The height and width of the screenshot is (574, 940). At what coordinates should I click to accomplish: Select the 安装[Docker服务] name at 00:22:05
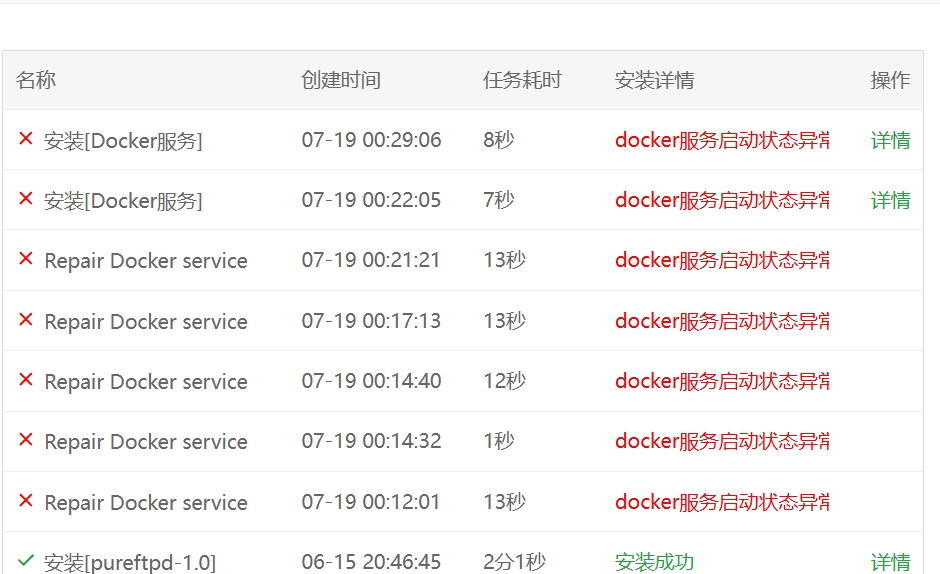tap(123, 201)
